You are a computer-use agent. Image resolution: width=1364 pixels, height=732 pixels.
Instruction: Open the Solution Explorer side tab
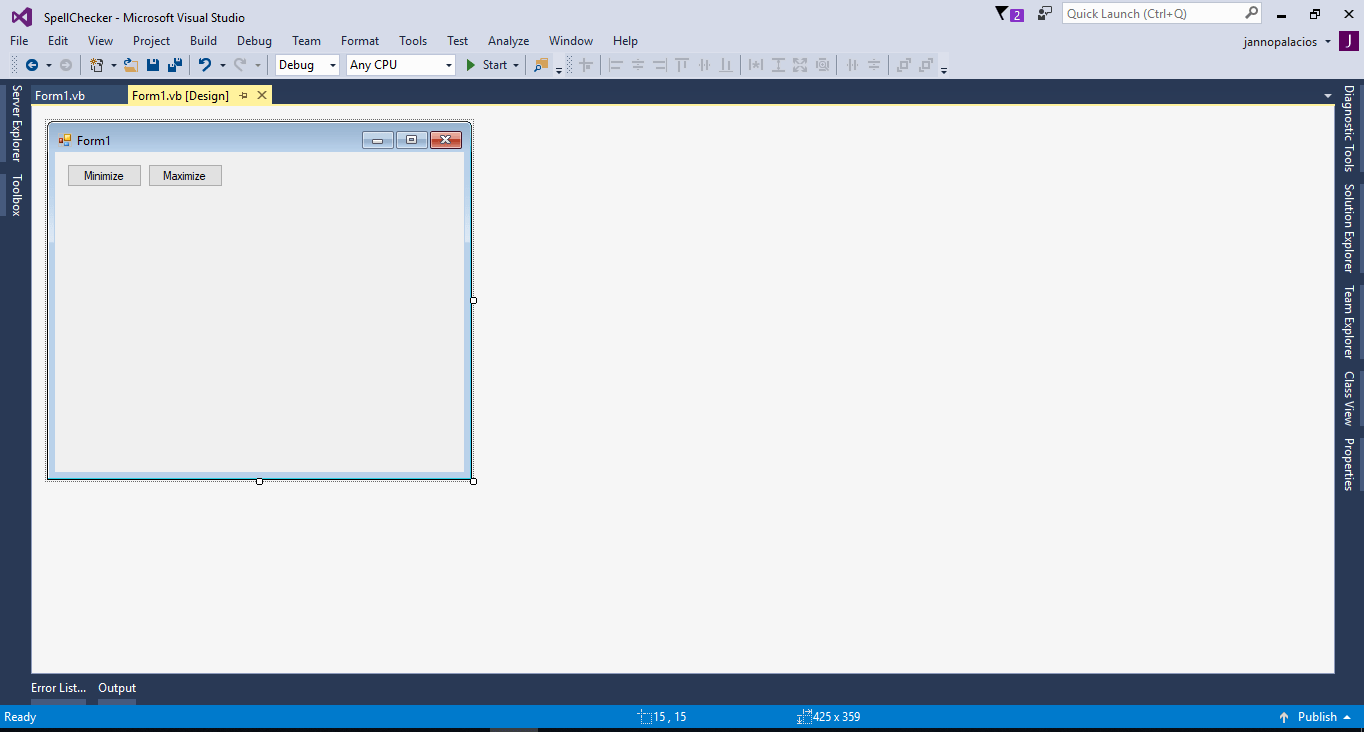click(x=1348, y=228)
